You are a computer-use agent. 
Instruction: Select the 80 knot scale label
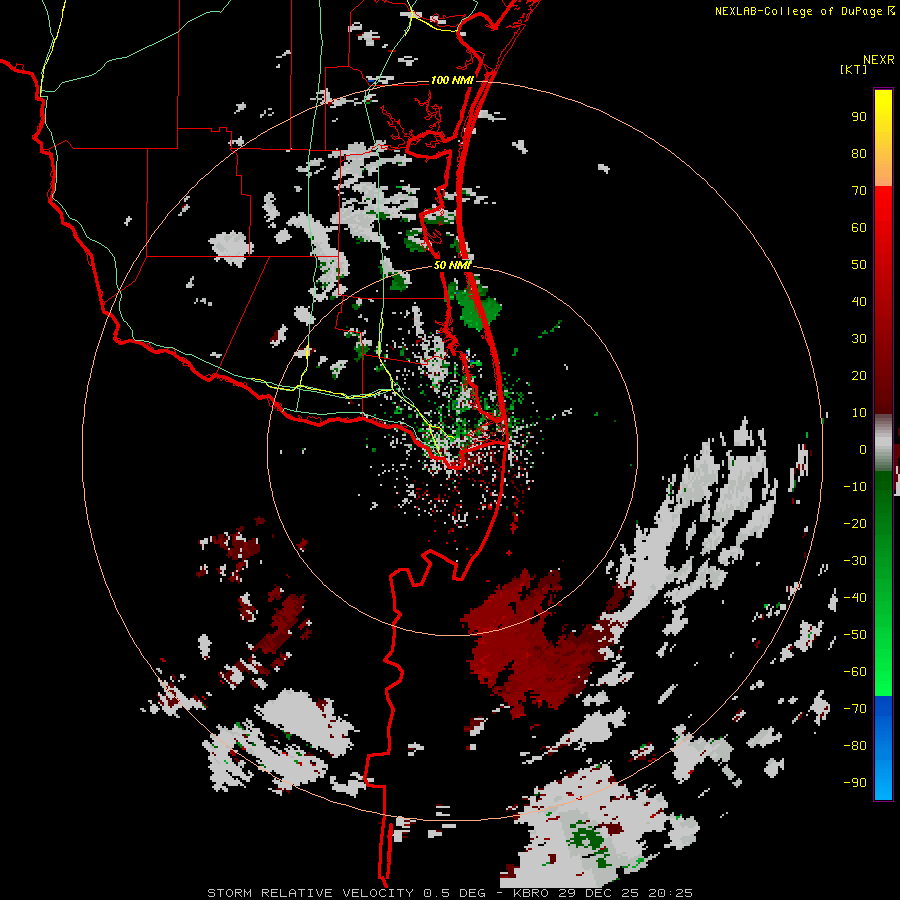click(x=859, y=154)
